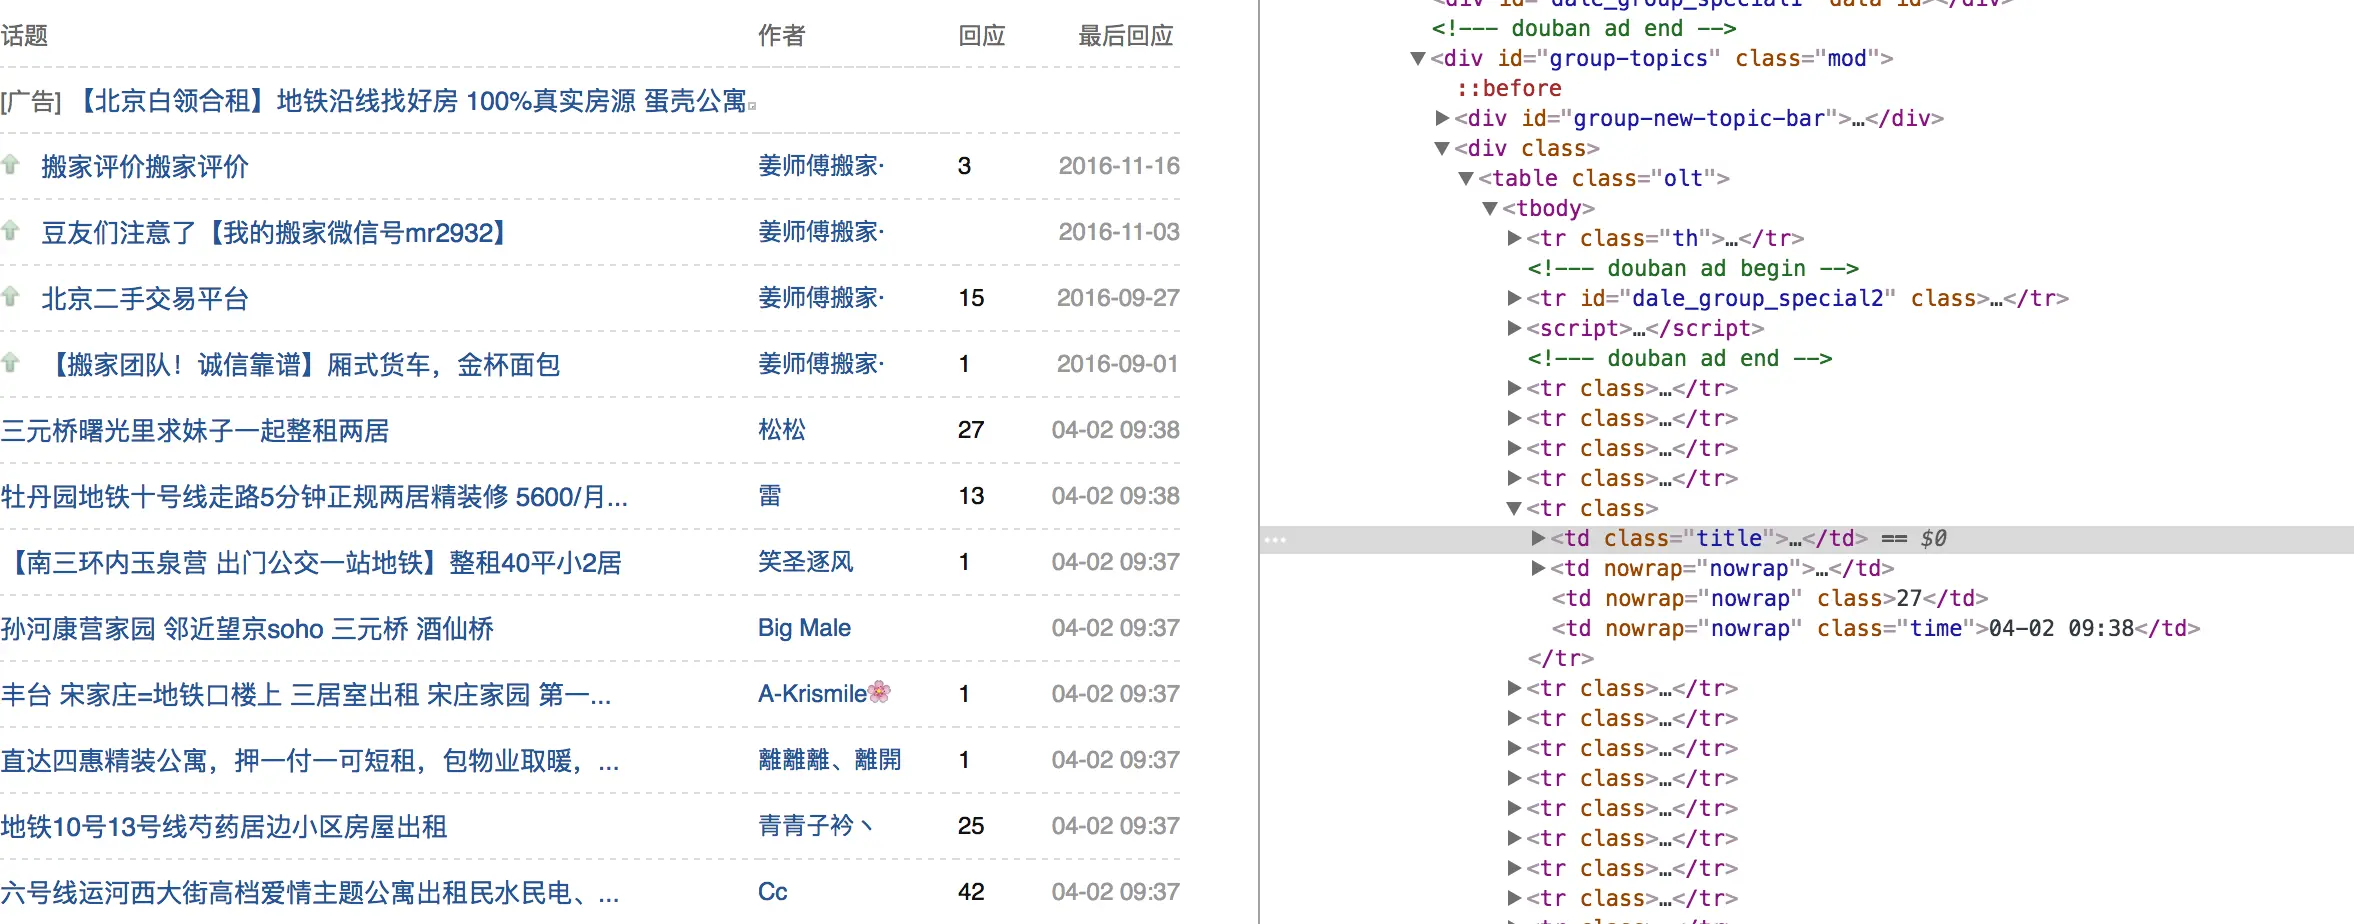Viewport: 2354px width, 924px height.
Task: Expand the tr#dale_group_special2 node
Action: click(x=1514, y=299)
